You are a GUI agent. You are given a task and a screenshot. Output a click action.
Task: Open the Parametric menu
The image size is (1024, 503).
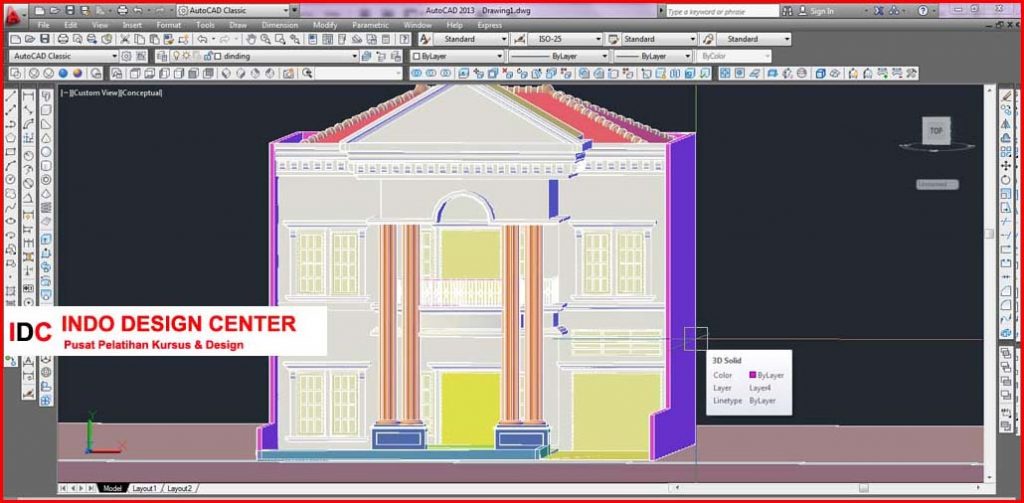pos(370,25)
